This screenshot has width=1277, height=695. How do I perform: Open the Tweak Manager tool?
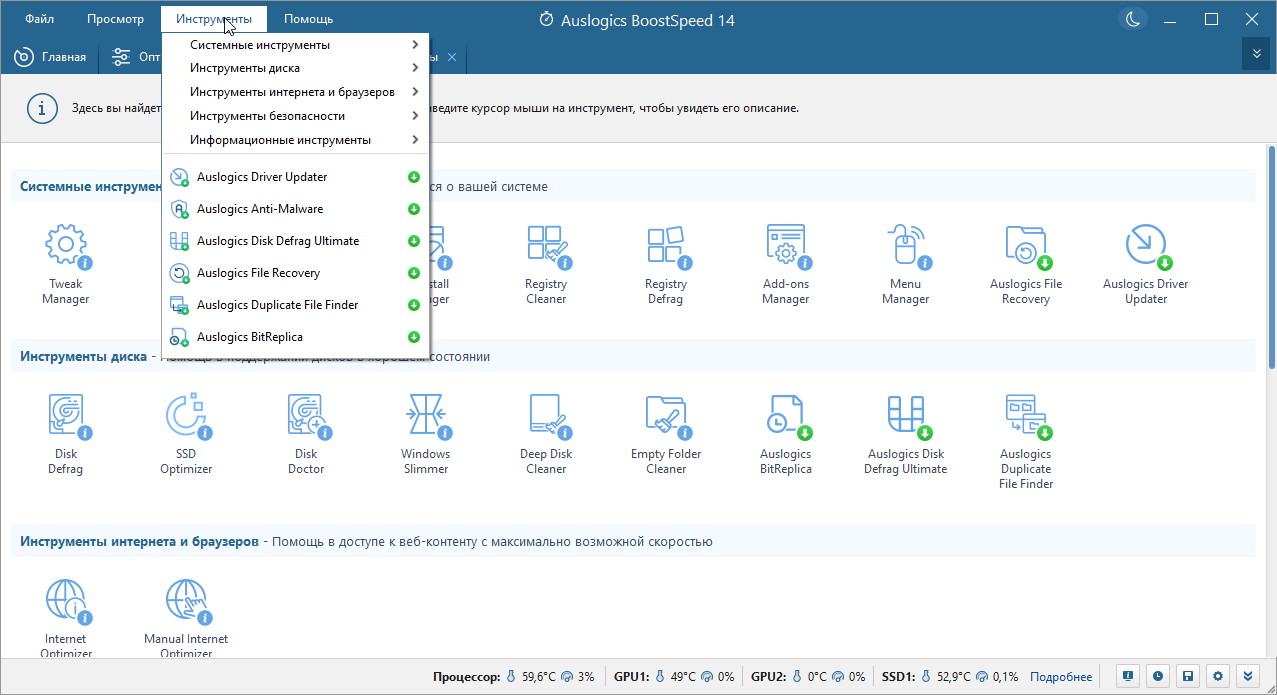click(66, 264)
